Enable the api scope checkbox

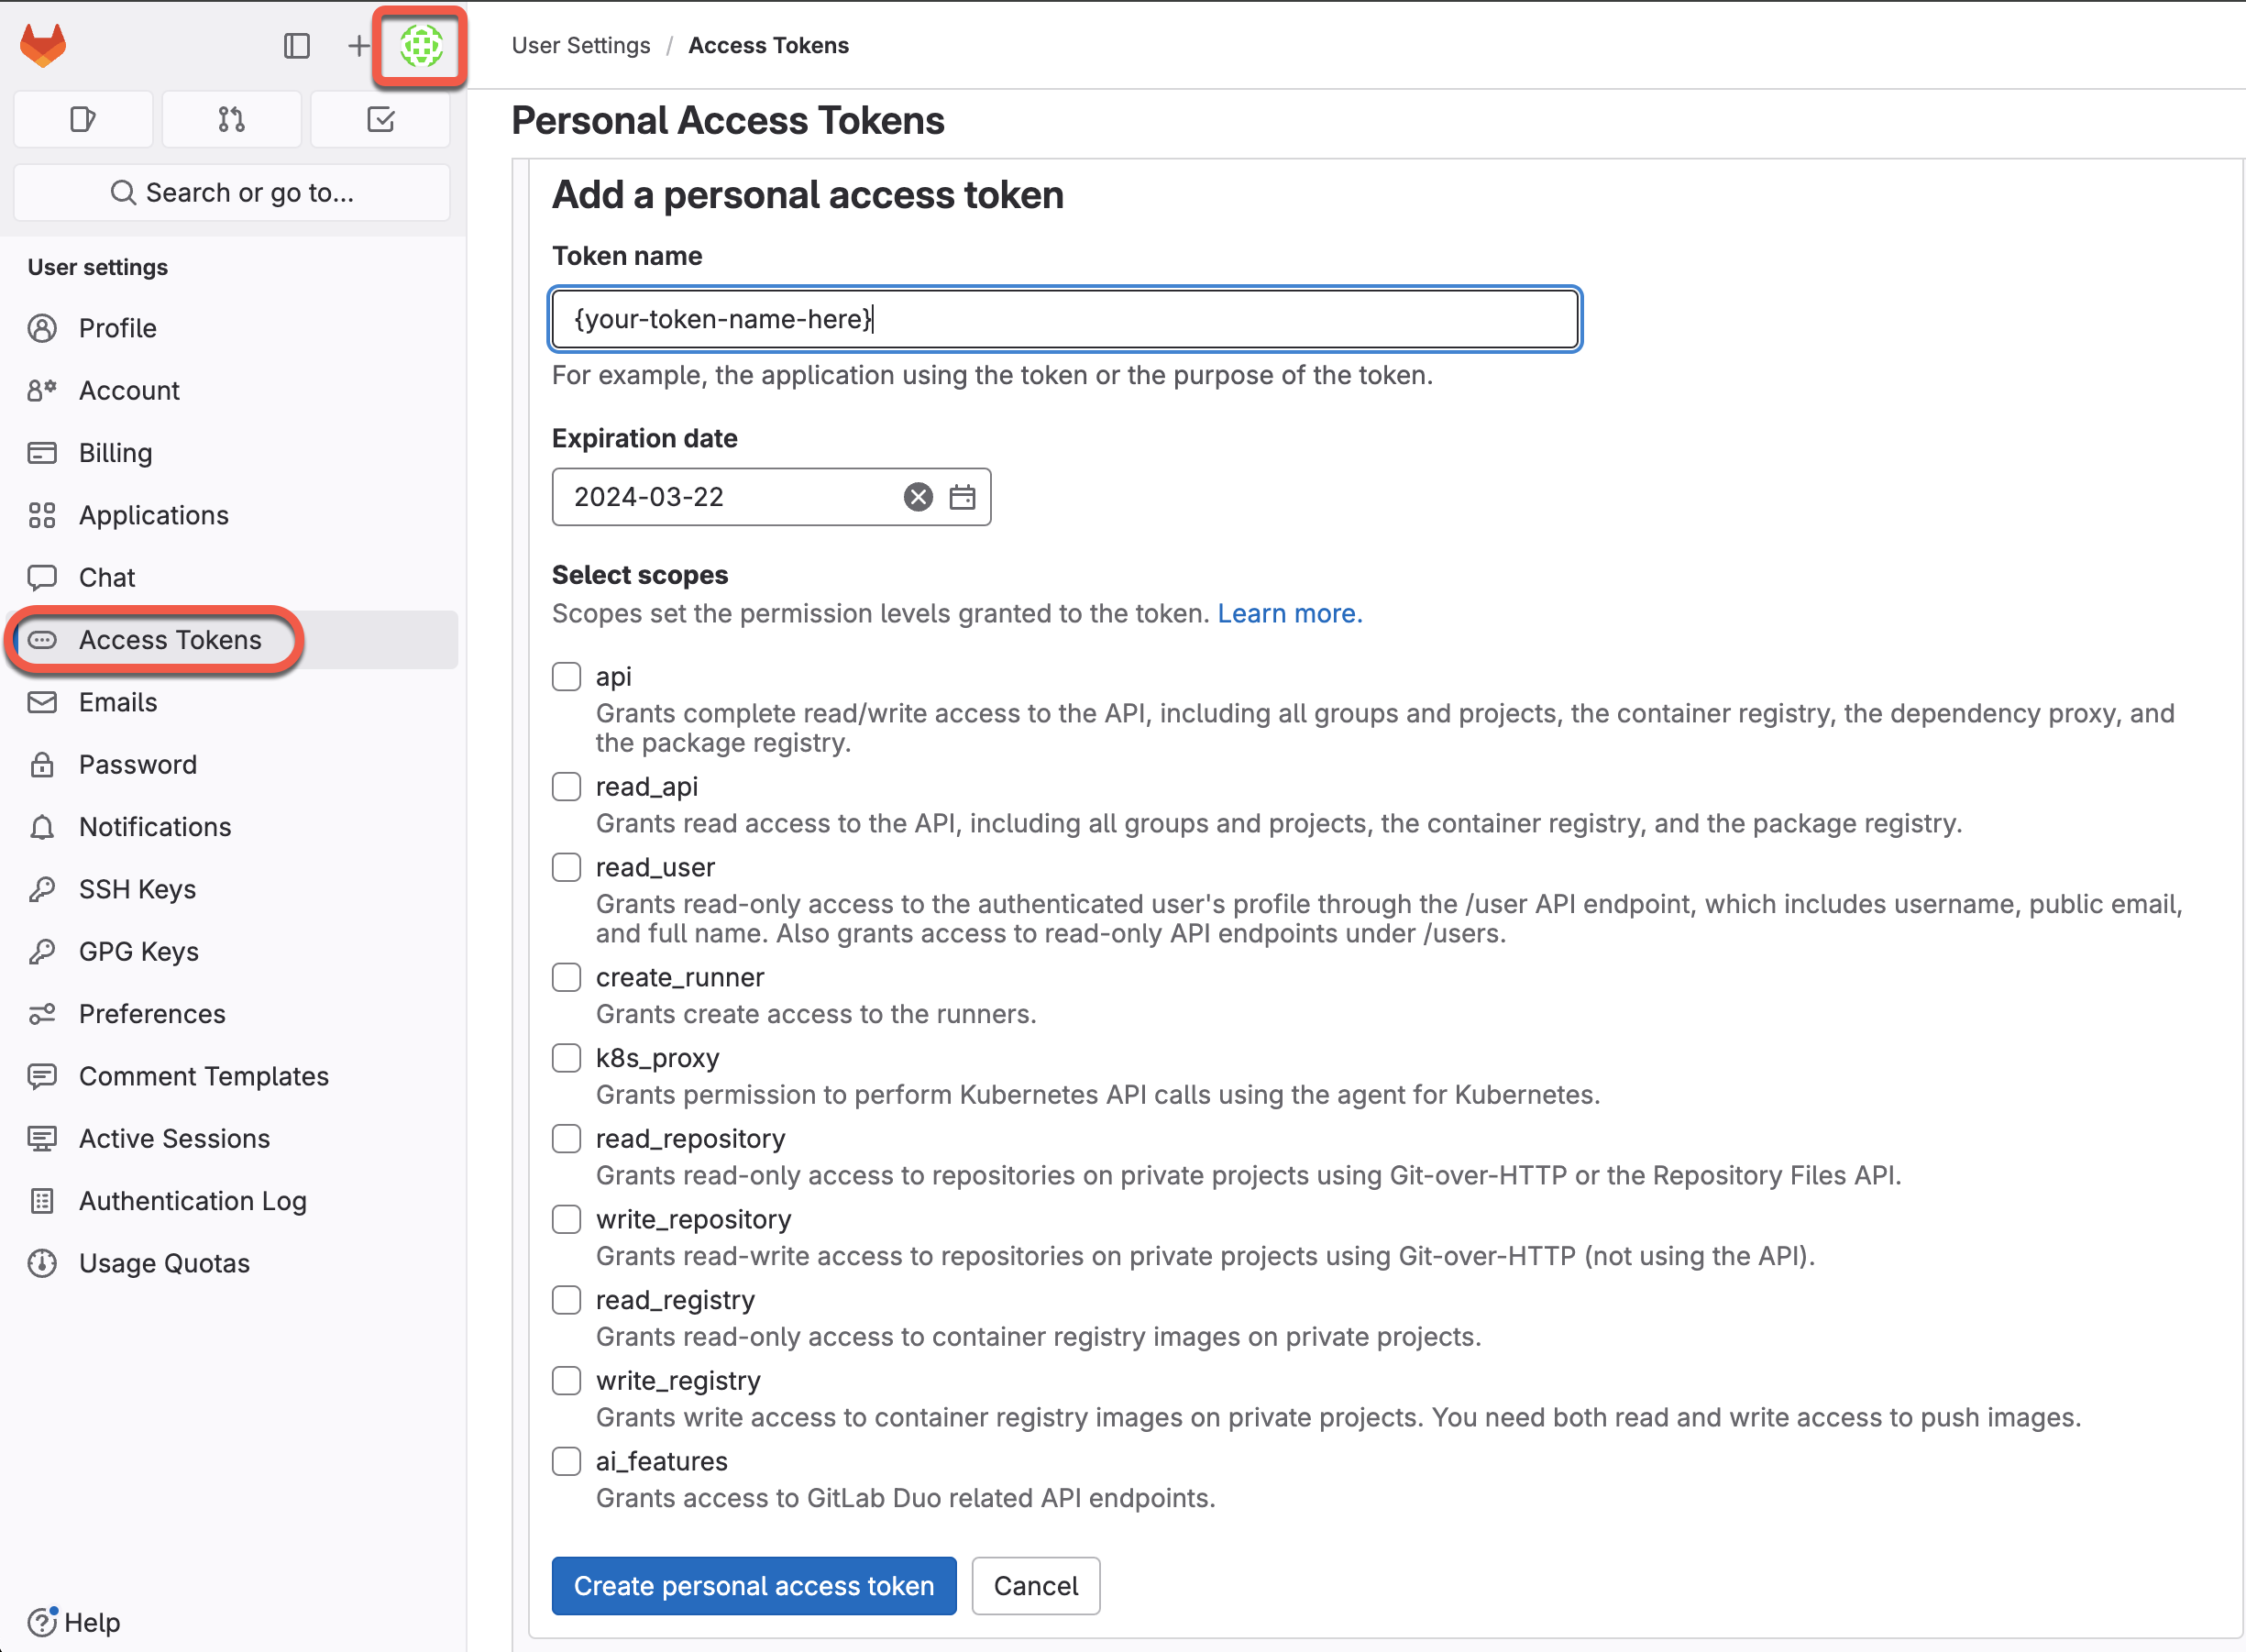pyautogui.click(x=567, y=677)
